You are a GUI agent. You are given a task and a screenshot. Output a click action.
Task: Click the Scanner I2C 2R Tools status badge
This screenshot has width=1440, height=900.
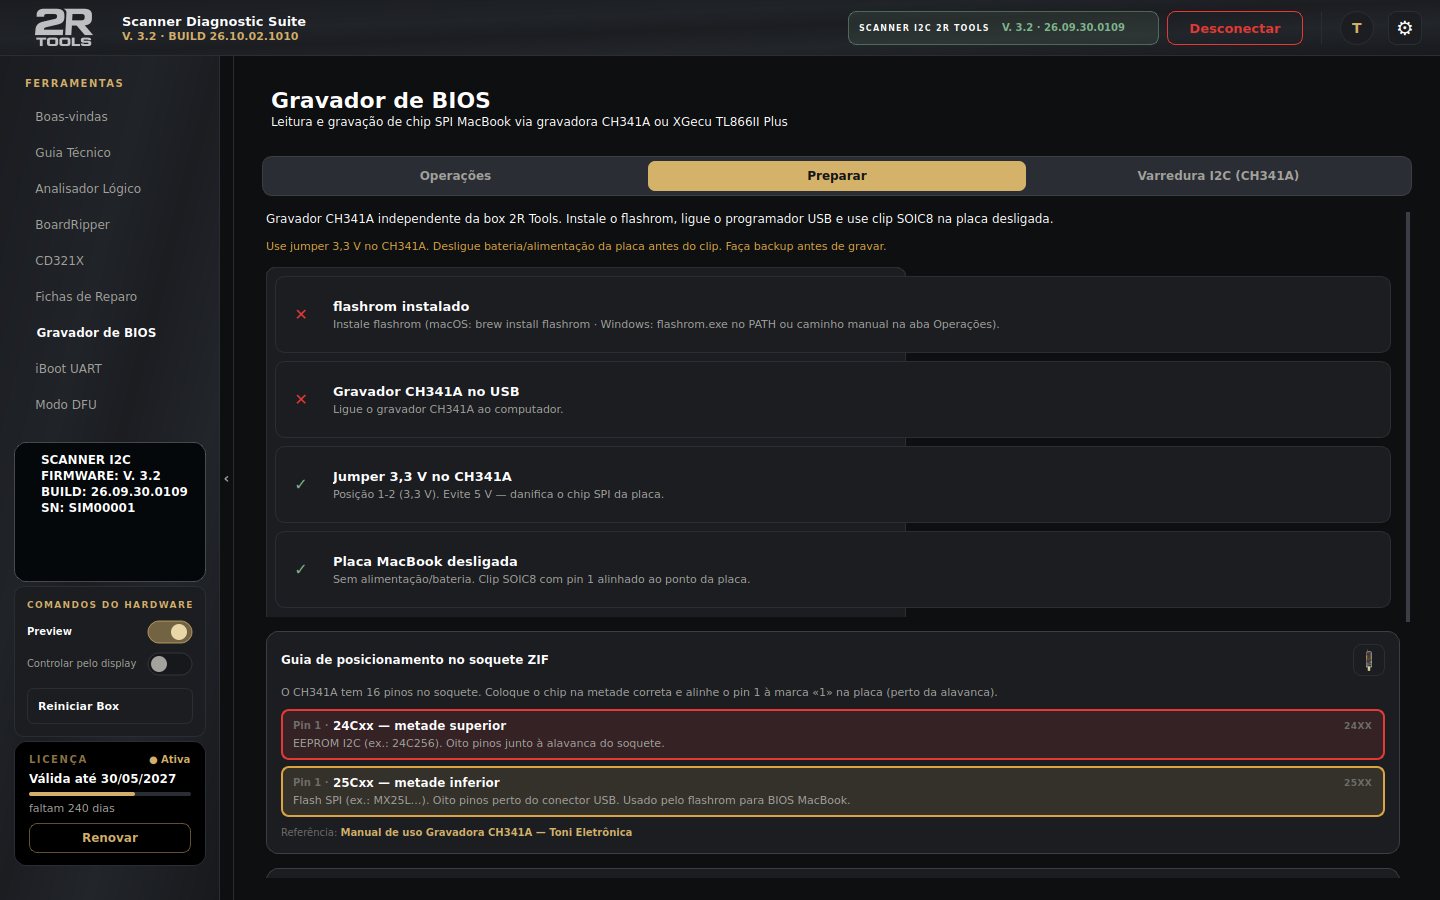[1003, 28]
